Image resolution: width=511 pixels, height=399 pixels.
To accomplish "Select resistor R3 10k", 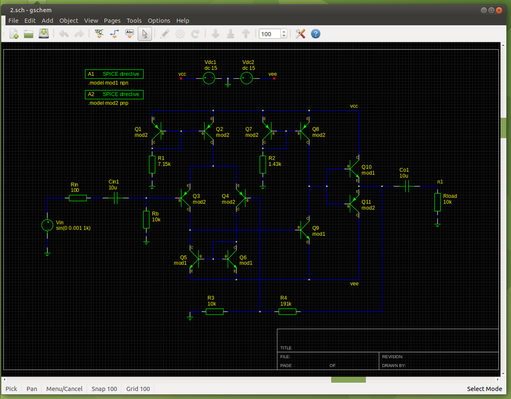I will tap(214, 312).
